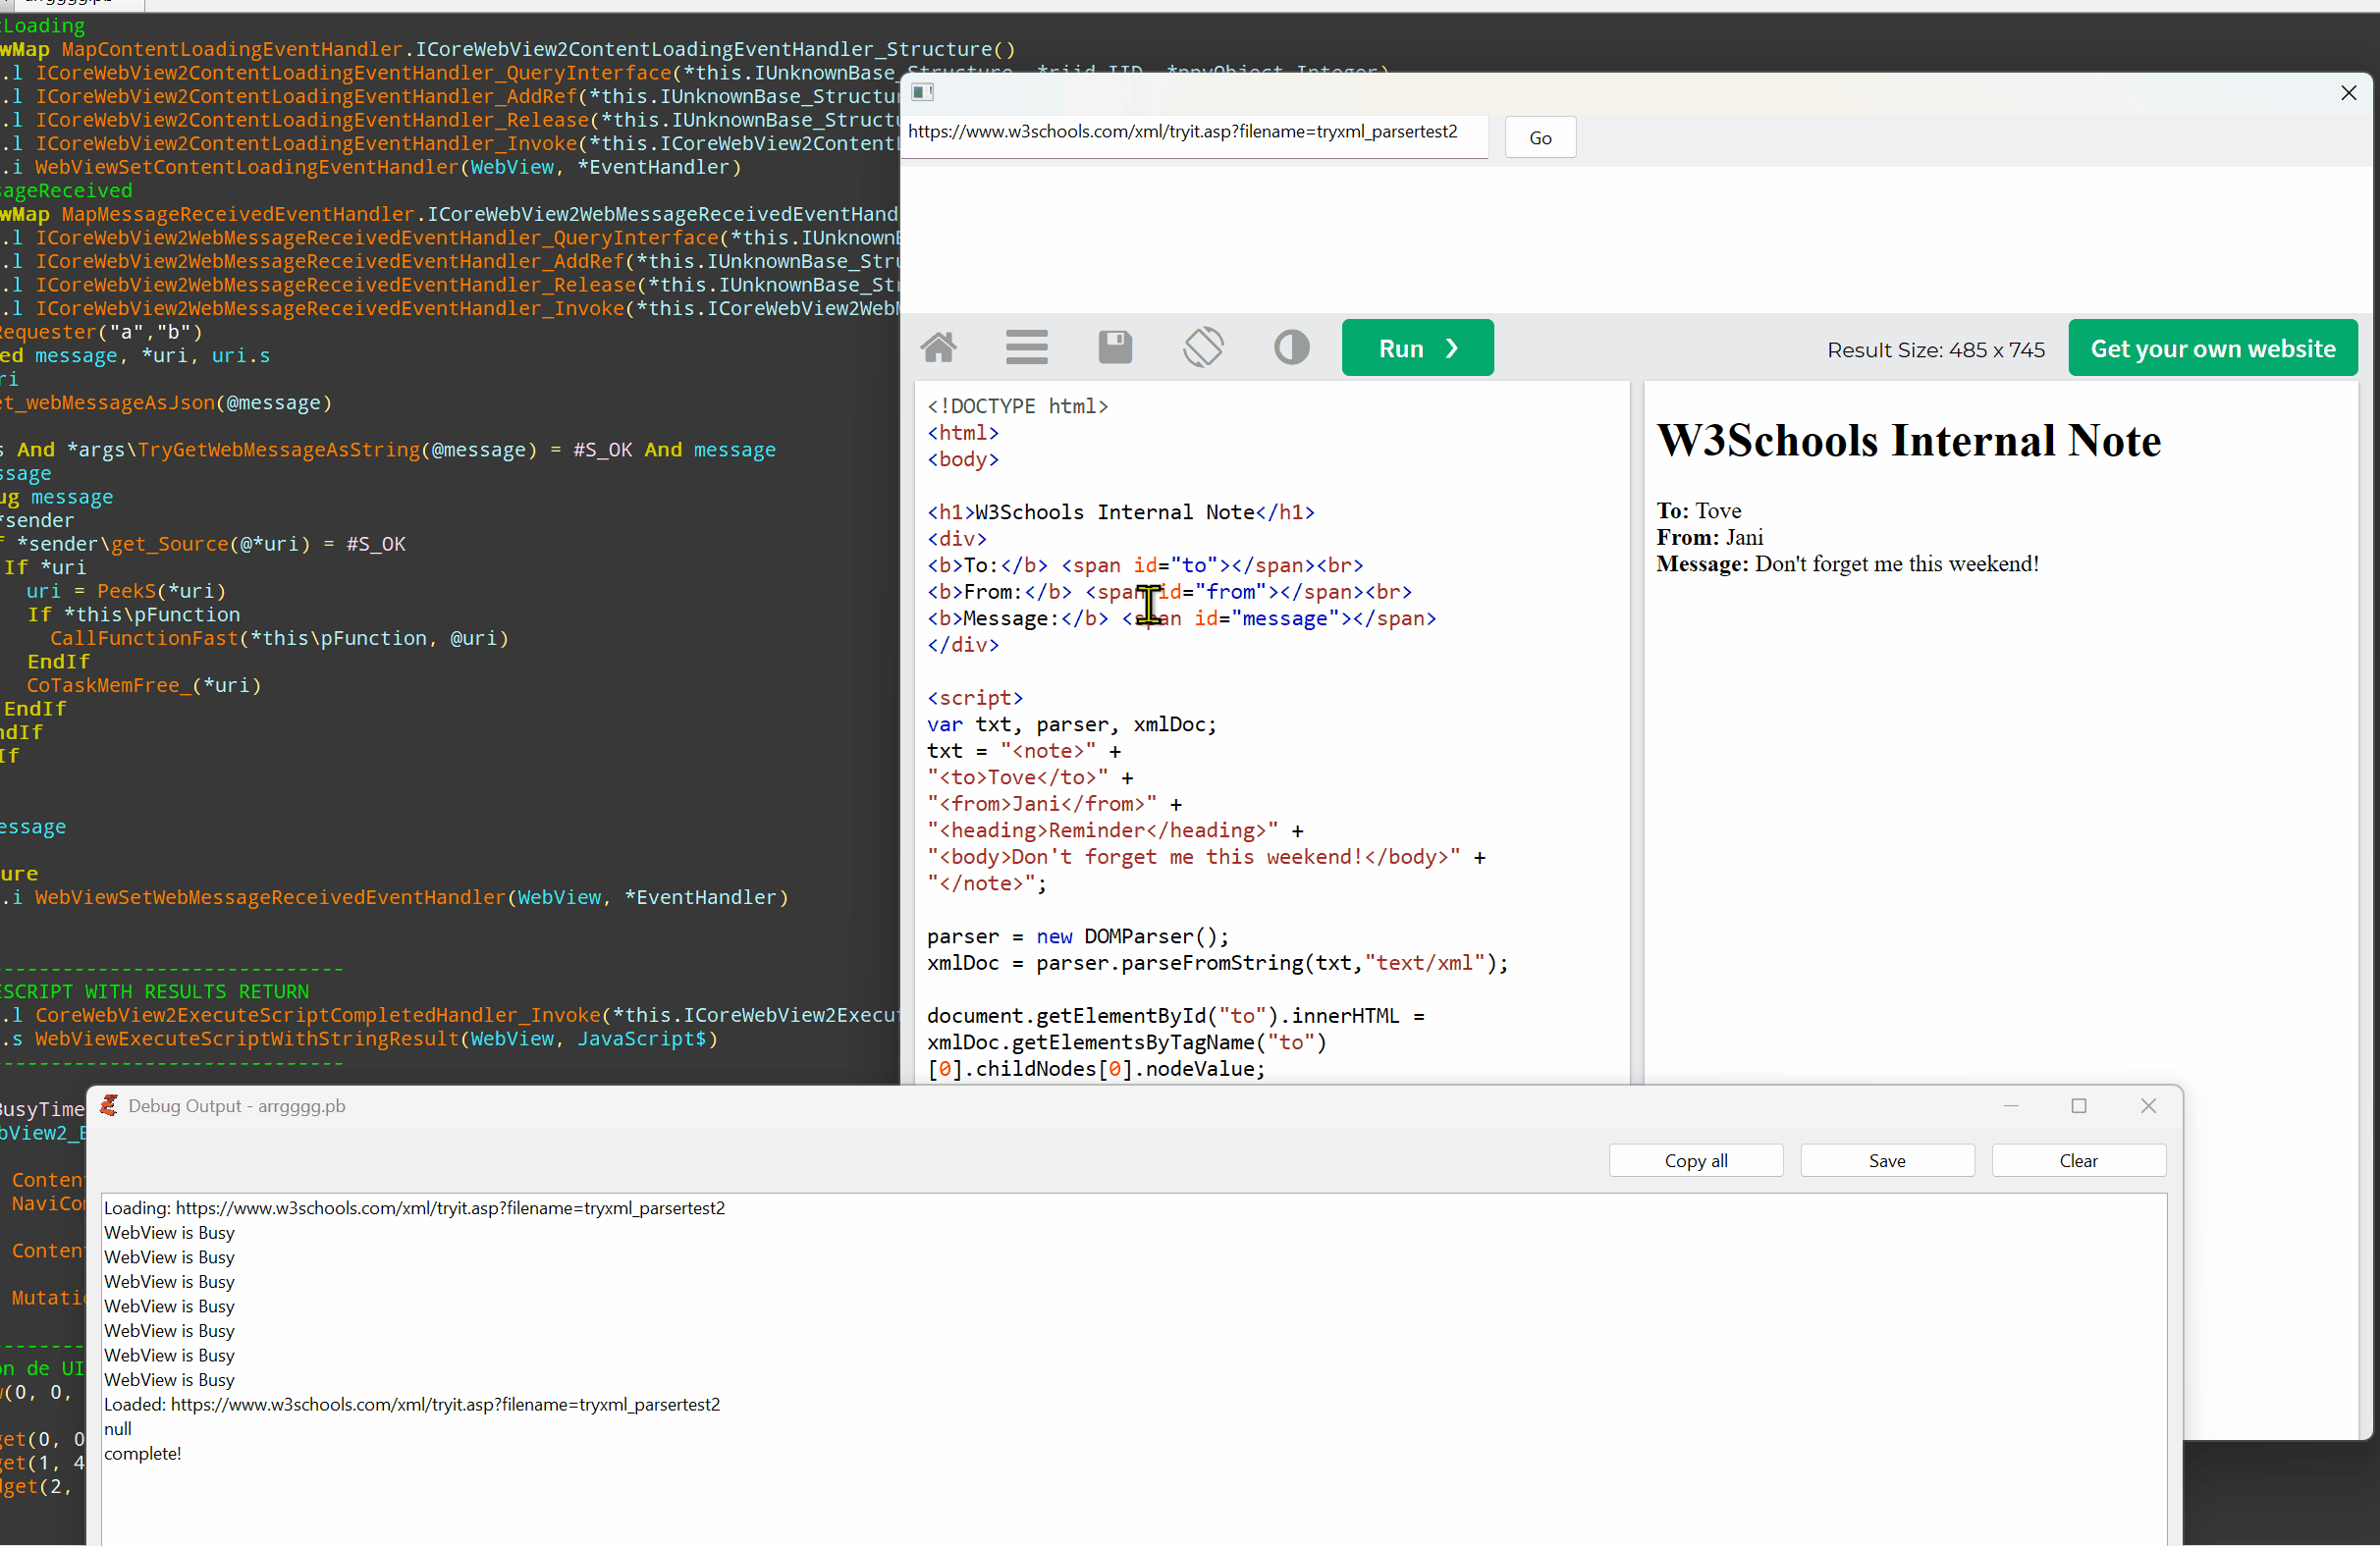
Task: Click the '<script>' tag line in editor
Action: pos(975,698)
